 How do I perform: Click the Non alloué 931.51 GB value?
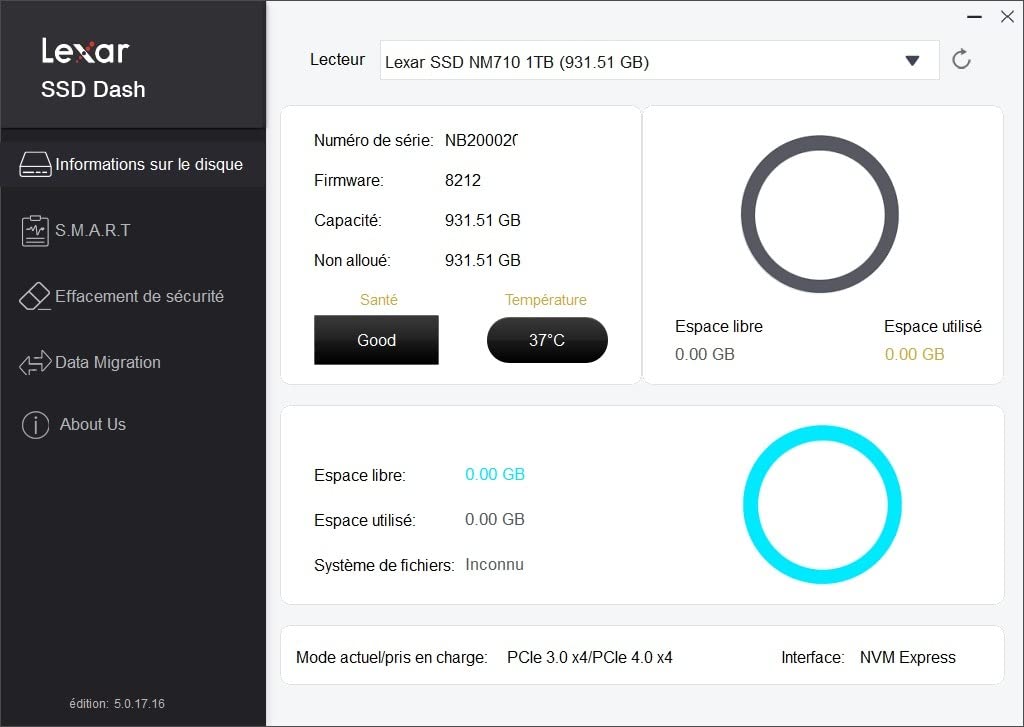[x=483, y=261]
